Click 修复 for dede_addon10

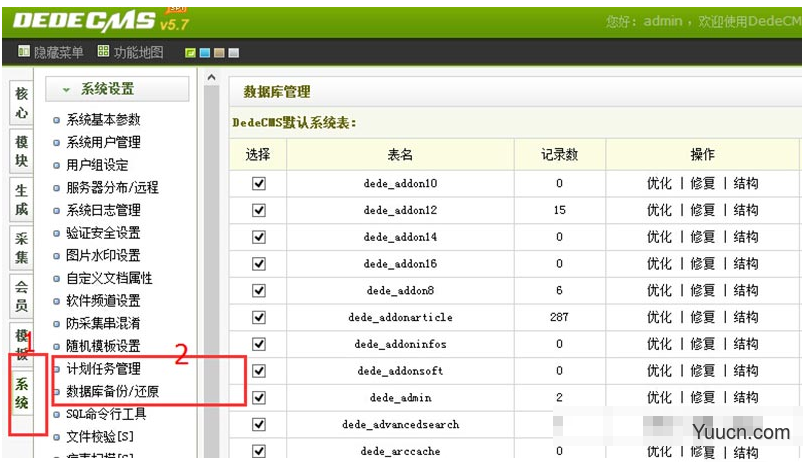[703, 183]
